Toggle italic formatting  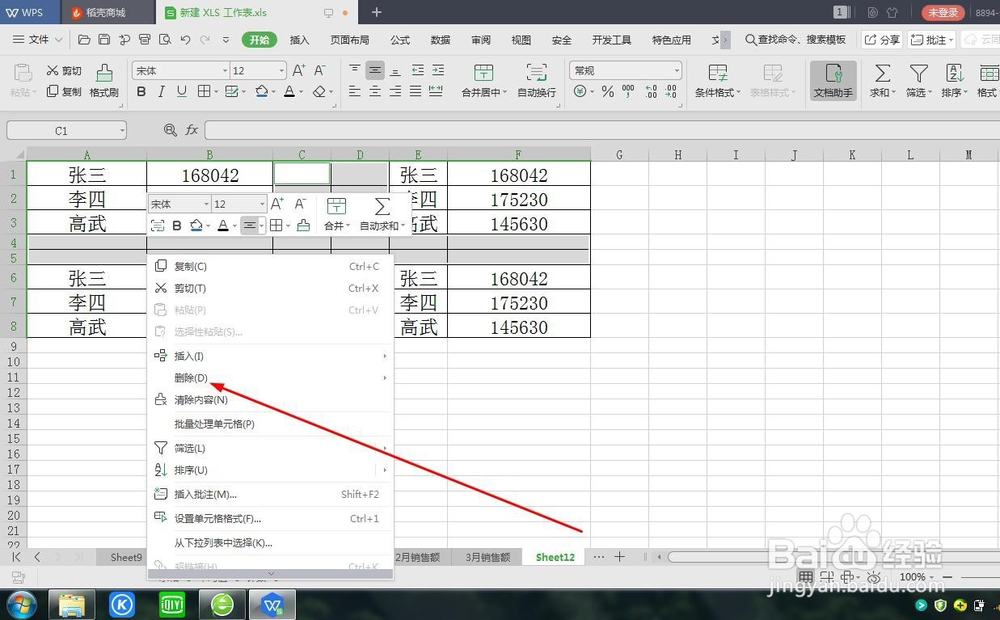click(161, 91)
